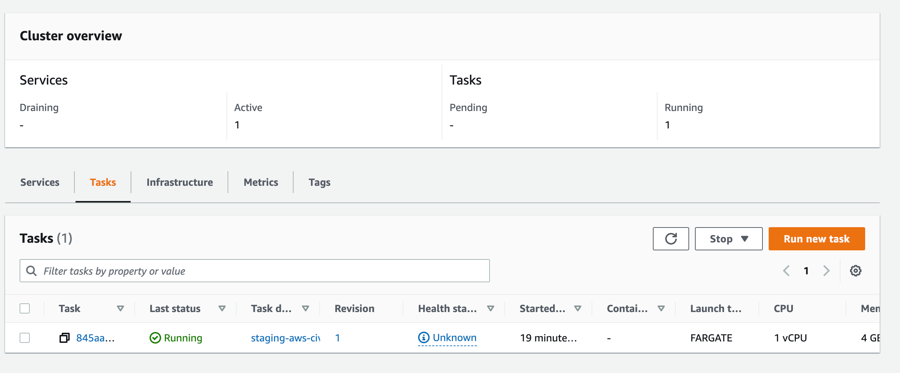The width and height of the screenshot is (900, 373).
Task: Click the 1 vCPU cell
Action: 790,338
